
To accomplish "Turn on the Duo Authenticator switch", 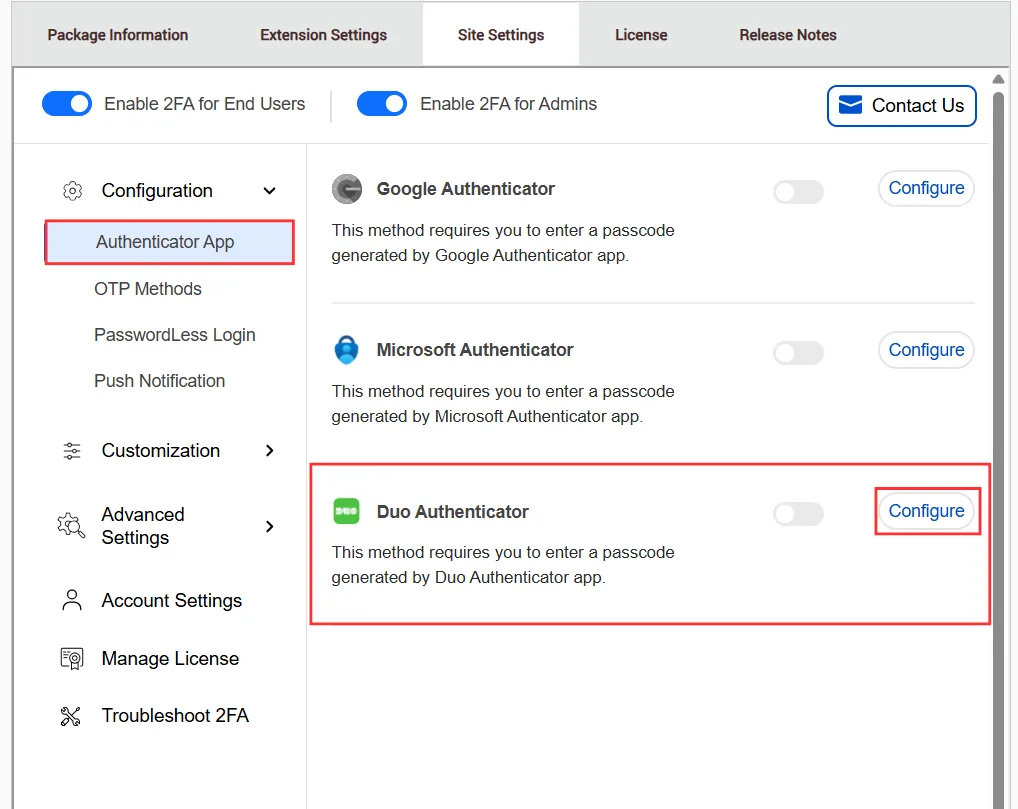I will tap(798, 514).
